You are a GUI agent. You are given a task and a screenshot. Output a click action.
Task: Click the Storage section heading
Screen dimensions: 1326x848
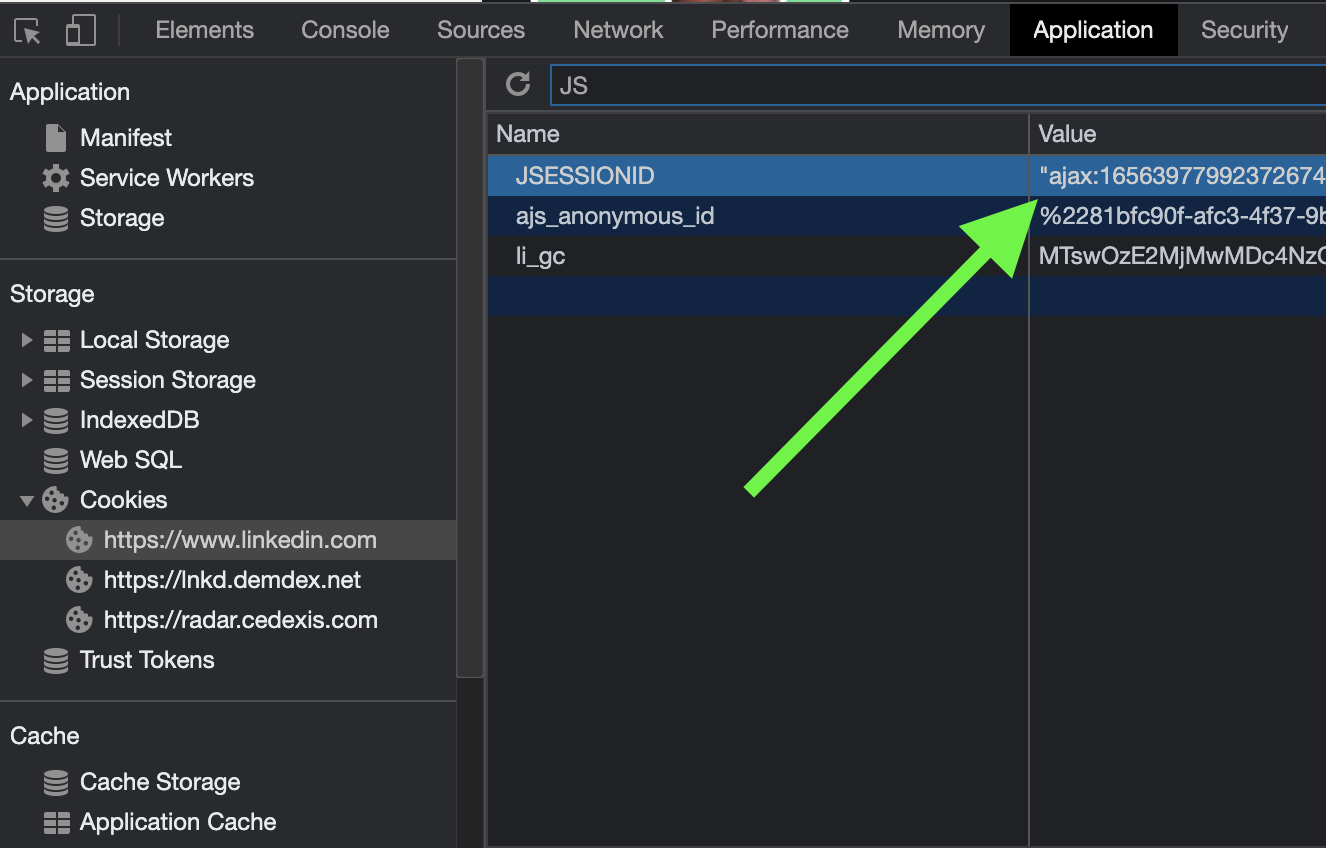click(52, 294)
